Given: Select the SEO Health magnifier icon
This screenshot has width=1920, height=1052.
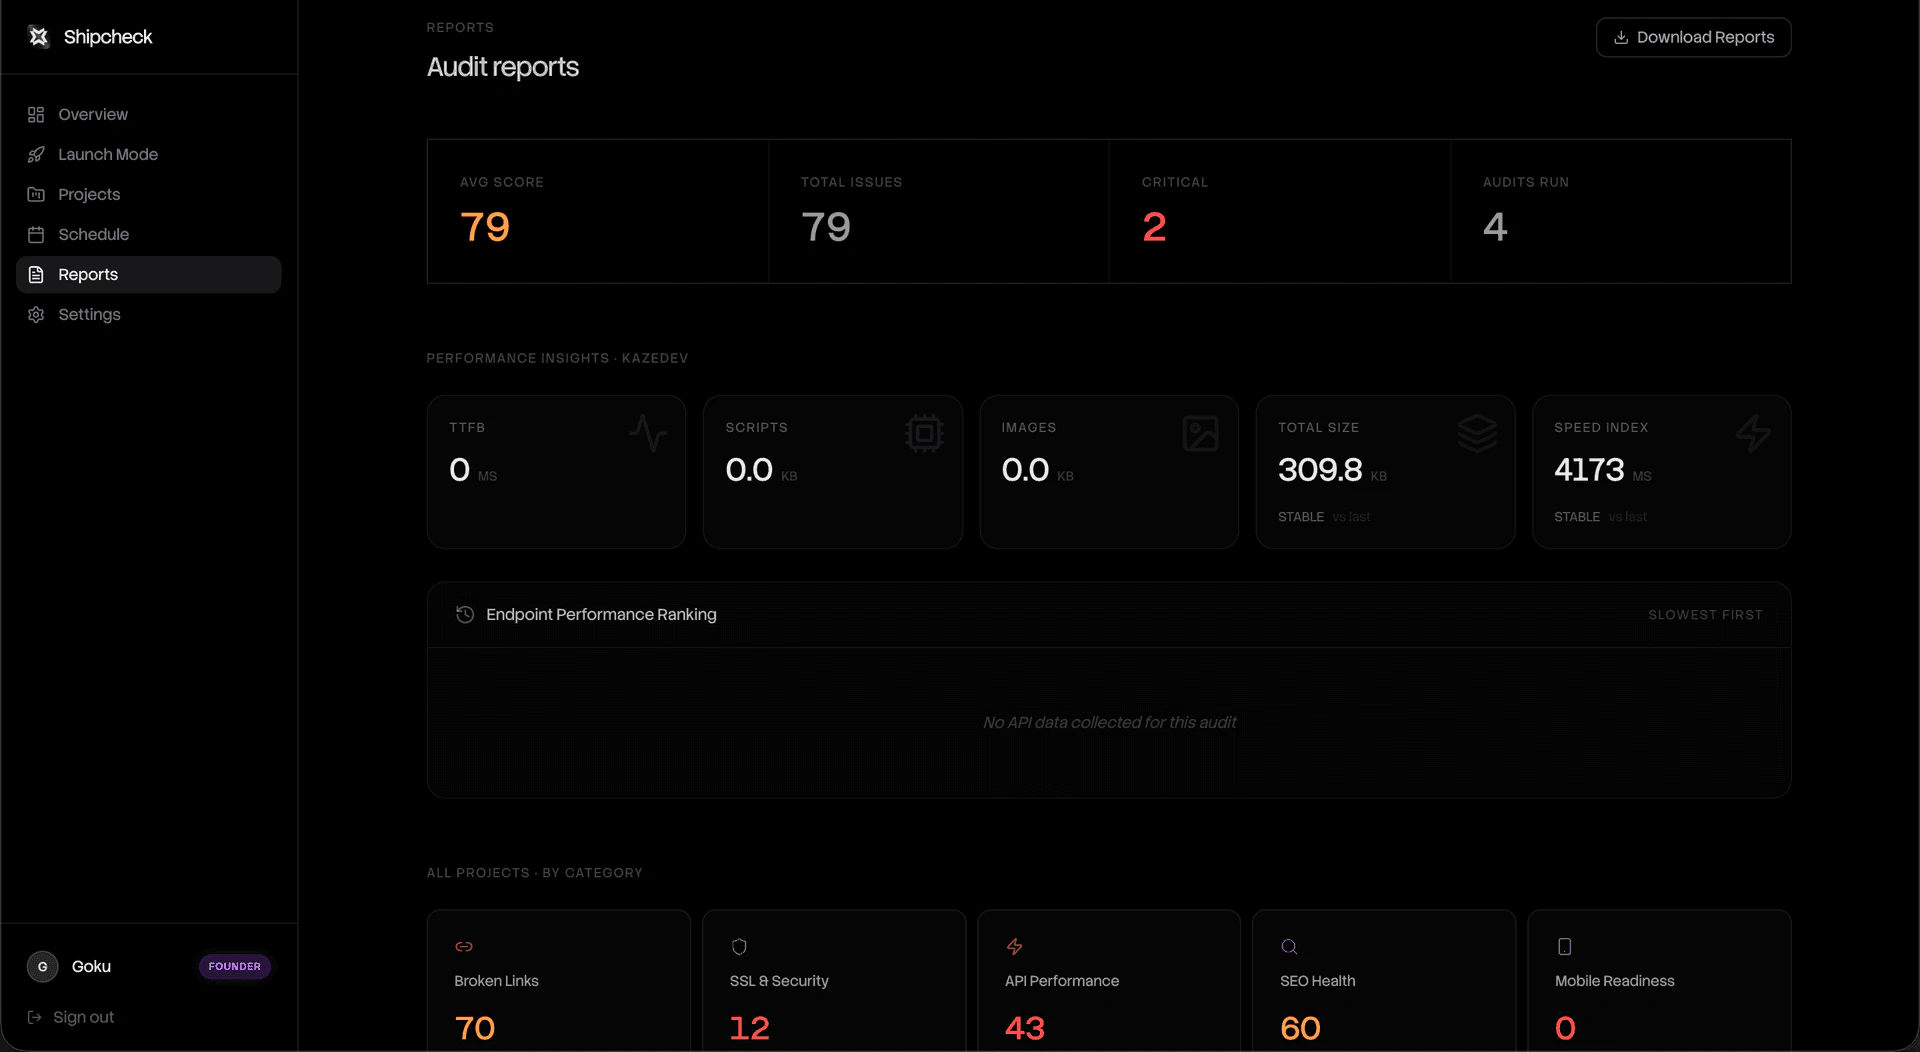Looking at the screenshot, I should [1289, 946].
